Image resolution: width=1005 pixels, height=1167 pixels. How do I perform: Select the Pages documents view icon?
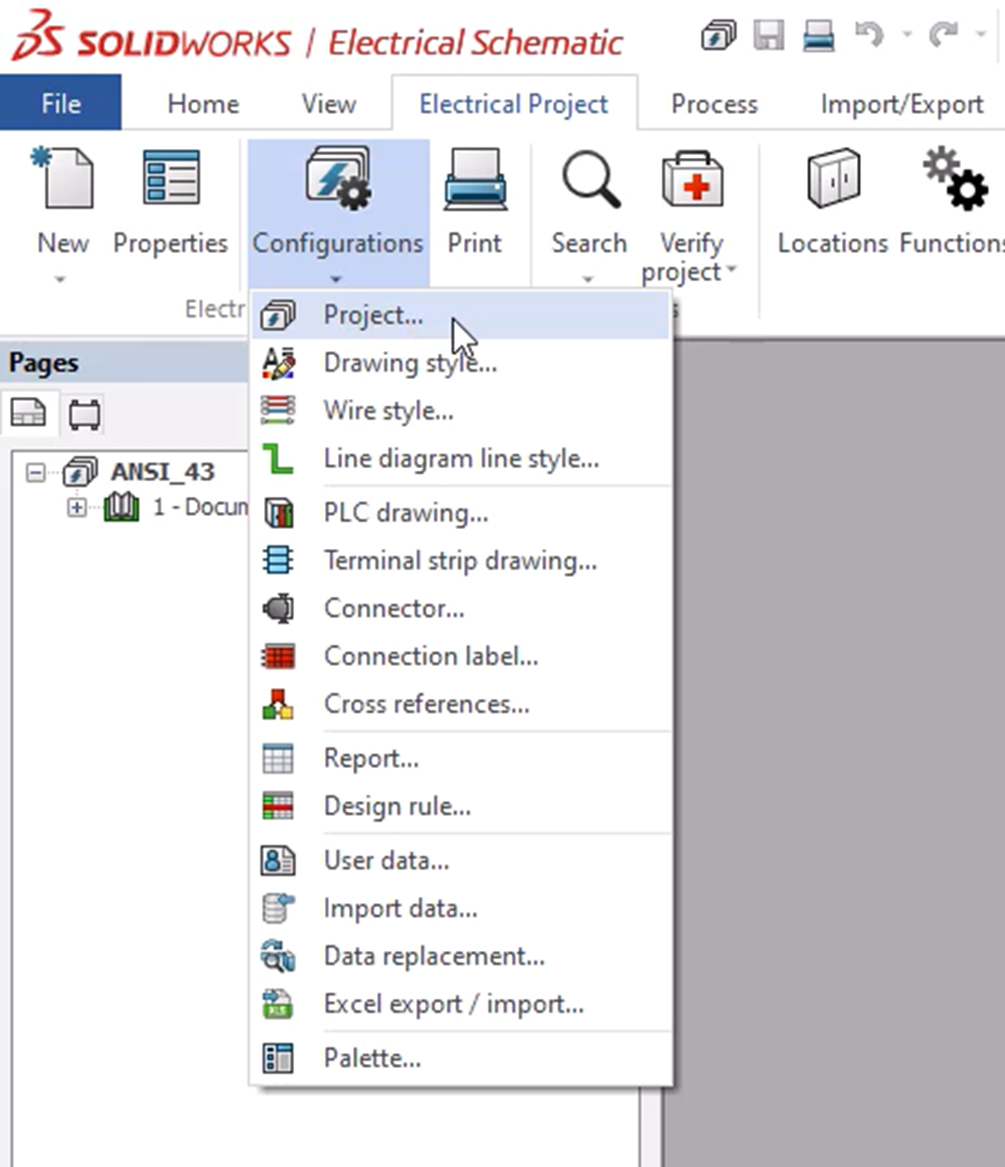28,412
